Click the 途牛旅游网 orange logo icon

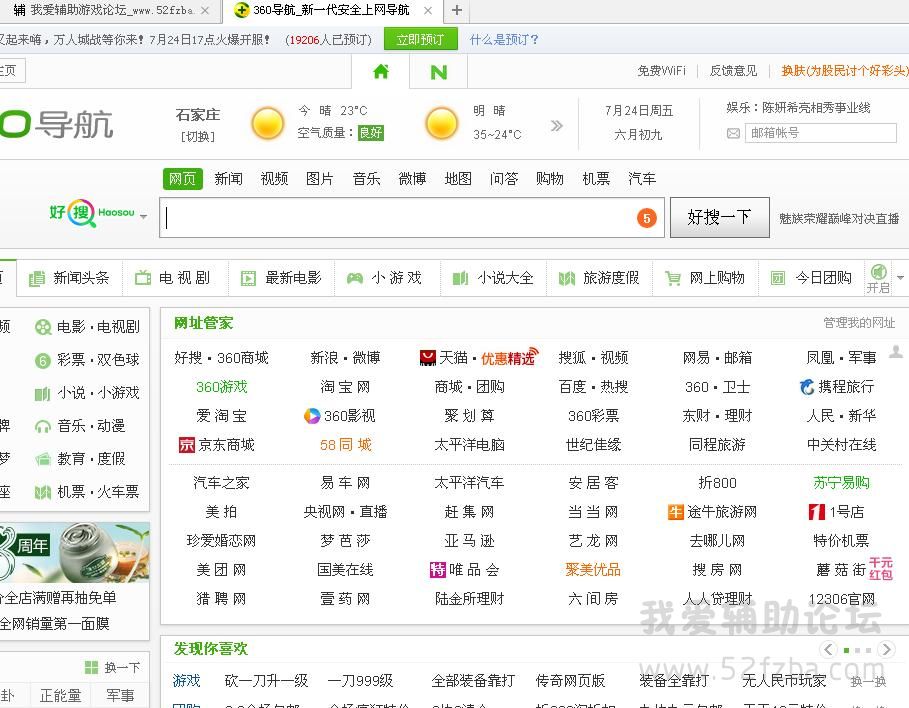point(675,512)
